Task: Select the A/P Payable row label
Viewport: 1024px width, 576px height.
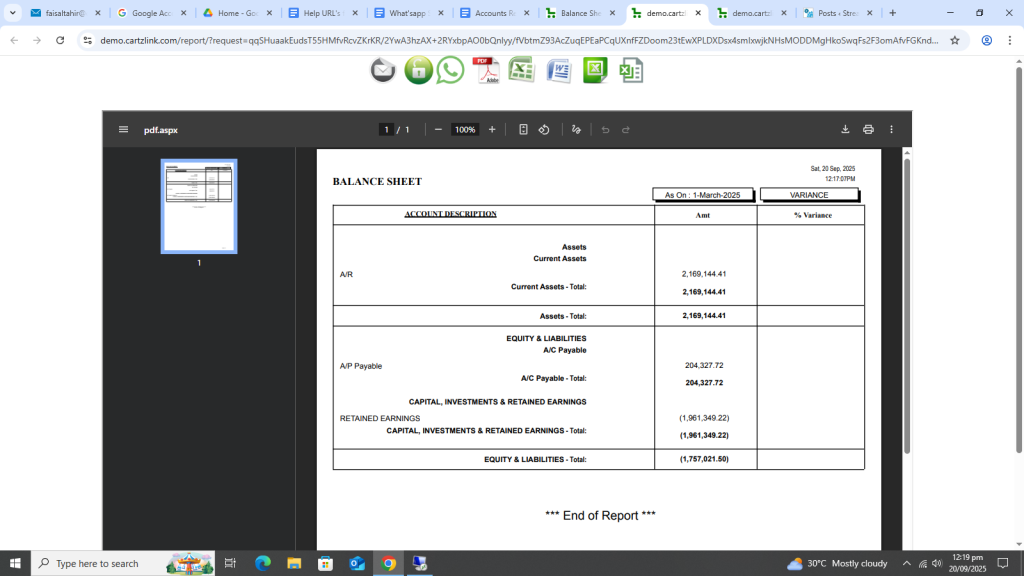Action: pos(360,366)
